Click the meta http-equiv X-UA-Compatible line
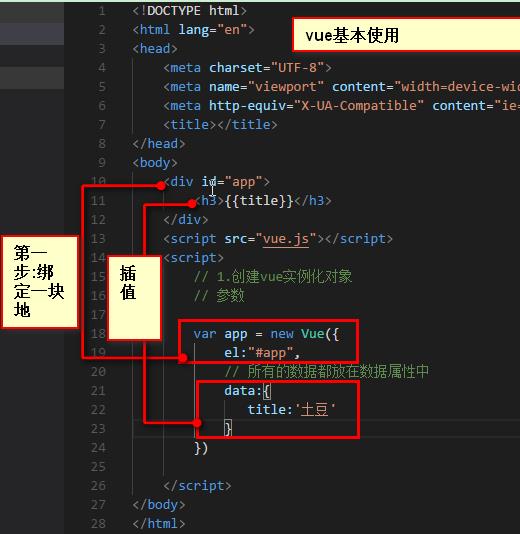520x534 pixels. click(342, 106)
